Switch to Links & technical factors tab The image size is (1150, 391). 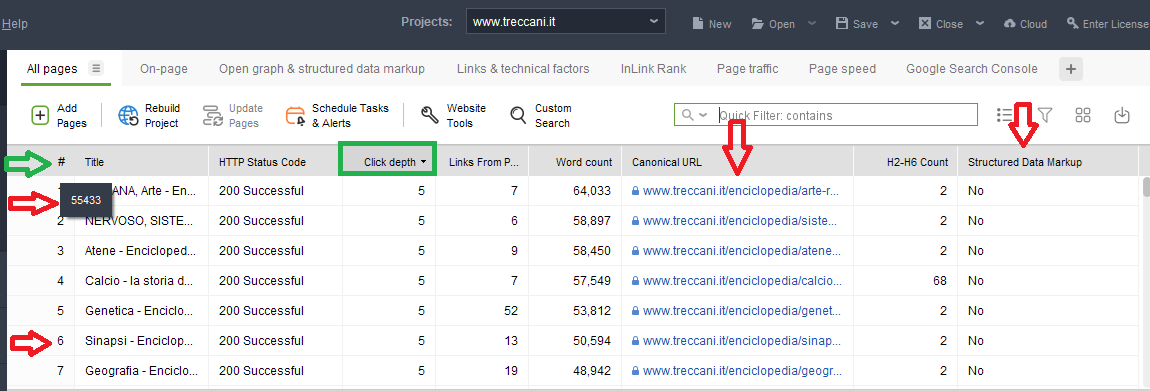[x=523, y=69]
